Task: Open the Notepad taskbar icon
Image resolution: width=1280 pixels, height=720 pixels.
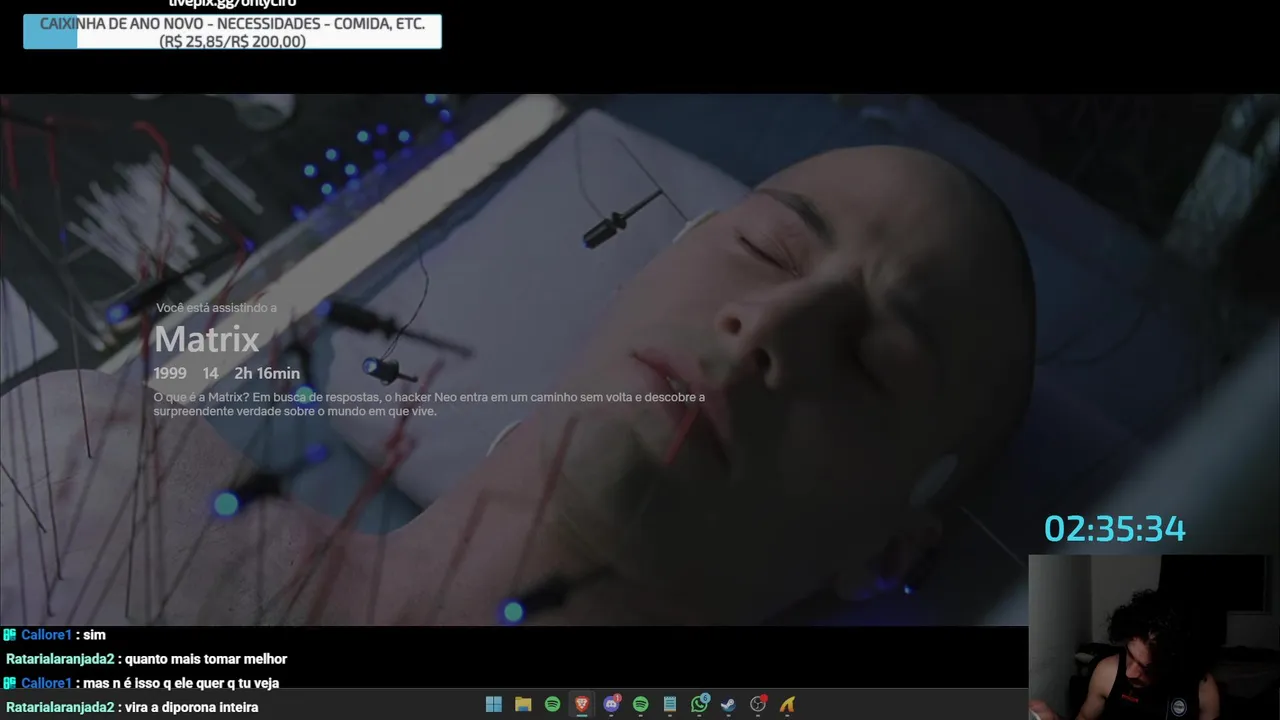Action: 670,704
